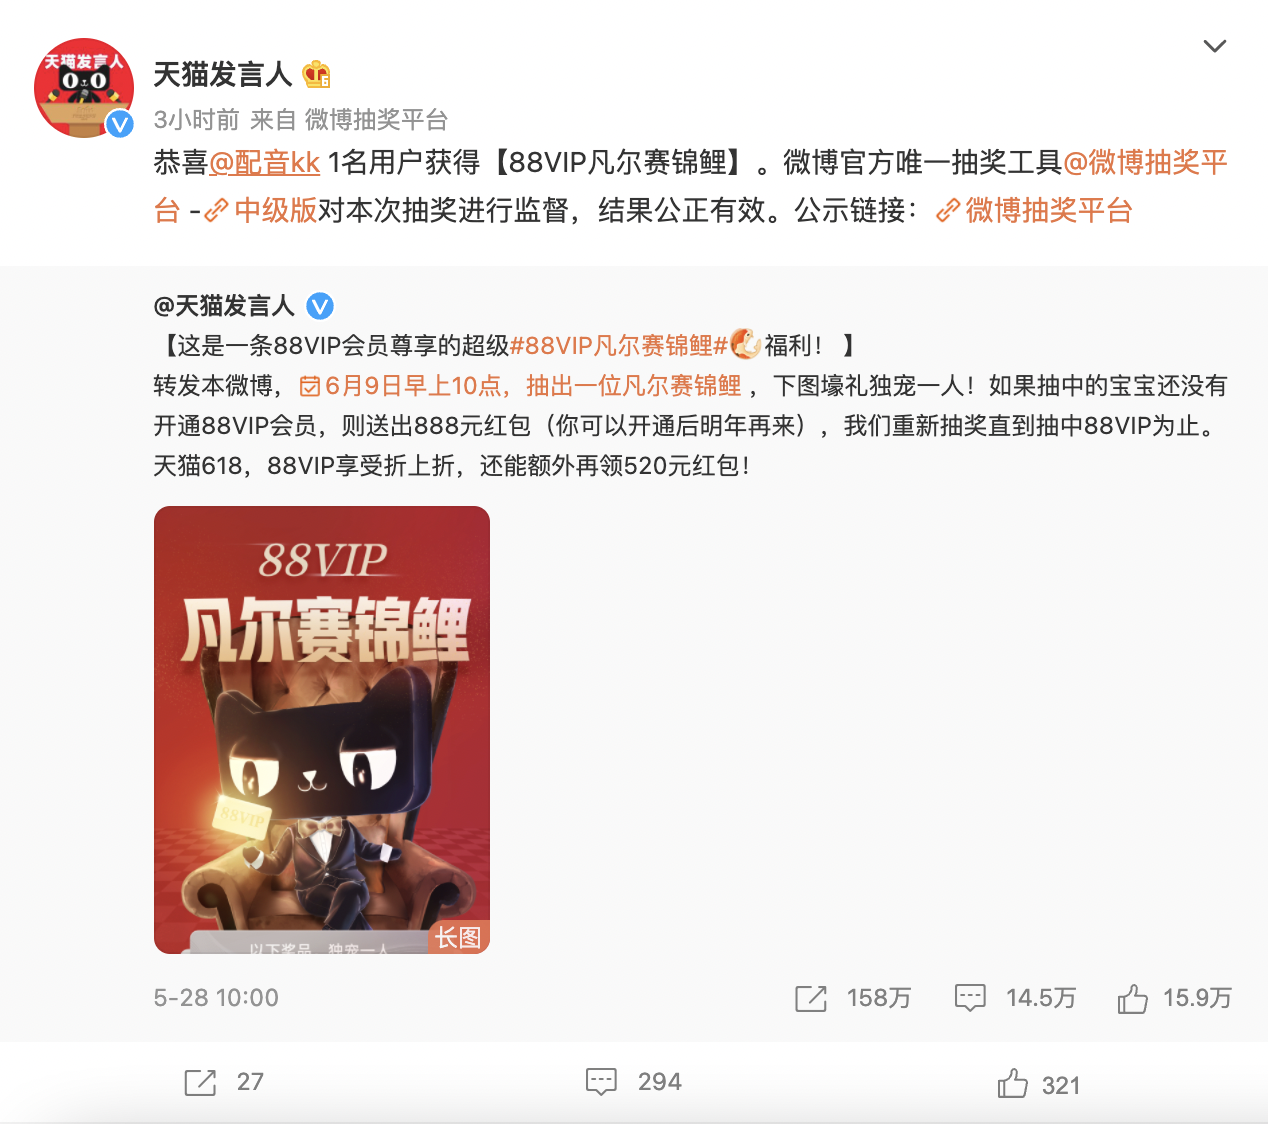The image size is (1268, 1124).
Task: Click the 天猫发言人 profile avatar
Action: click(x=84, y=88)
